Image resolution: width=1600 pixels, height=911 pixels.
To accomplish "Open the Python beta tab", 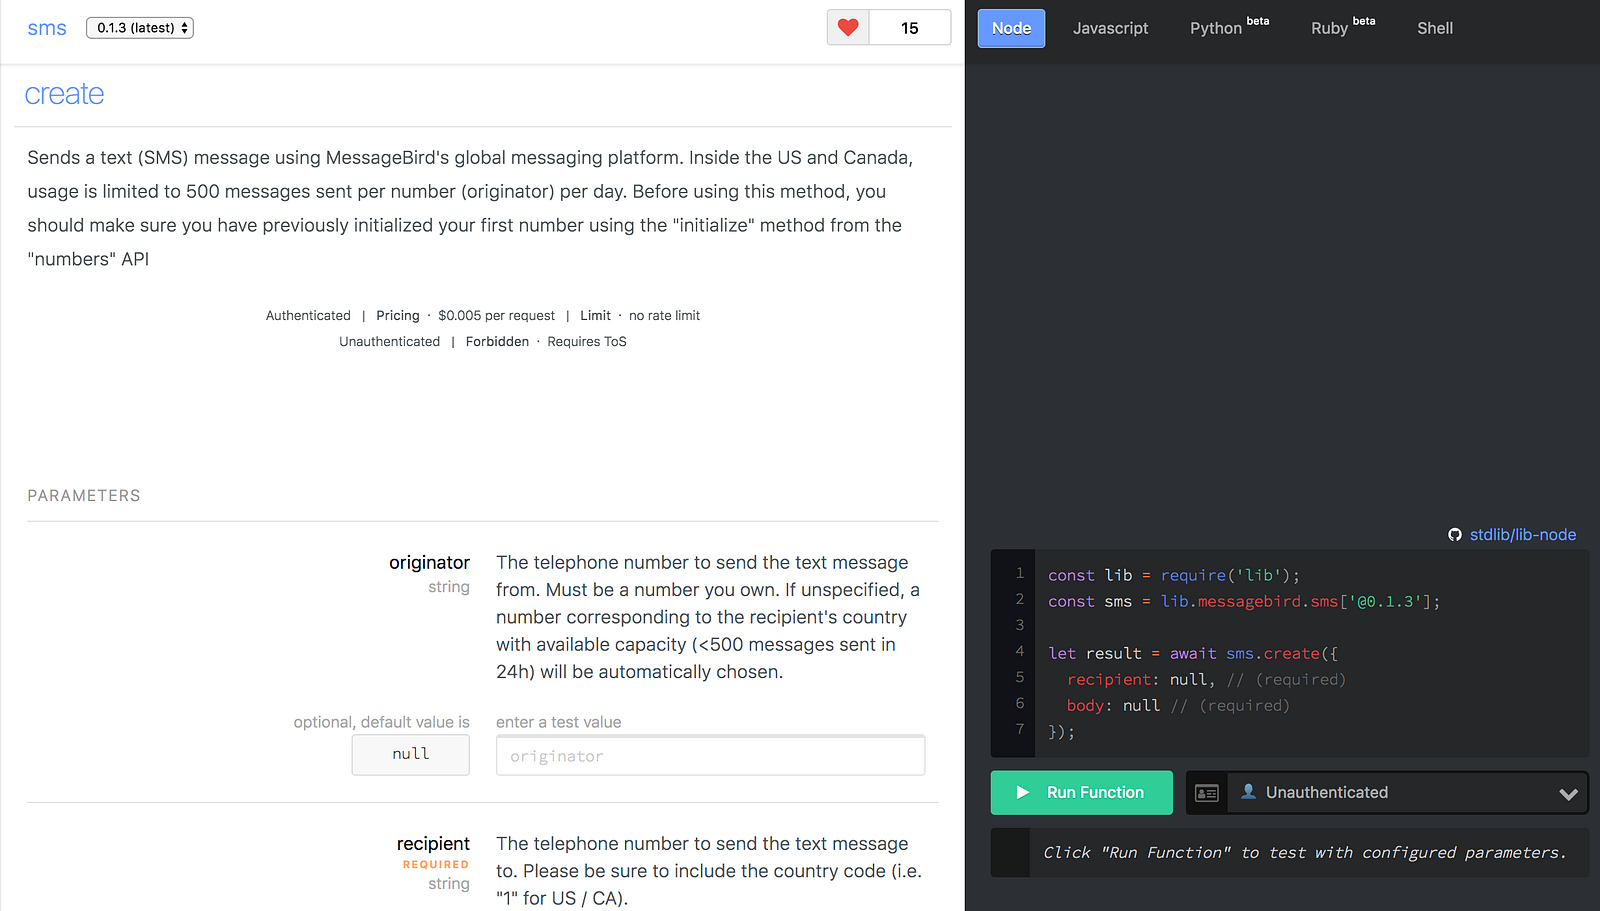I will click(1229, 28).
